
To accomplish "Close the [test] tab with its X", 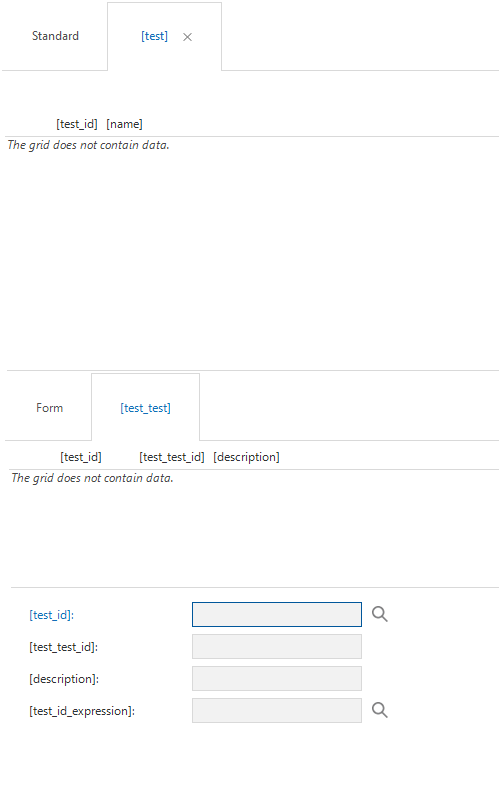I will pos(188,37).
